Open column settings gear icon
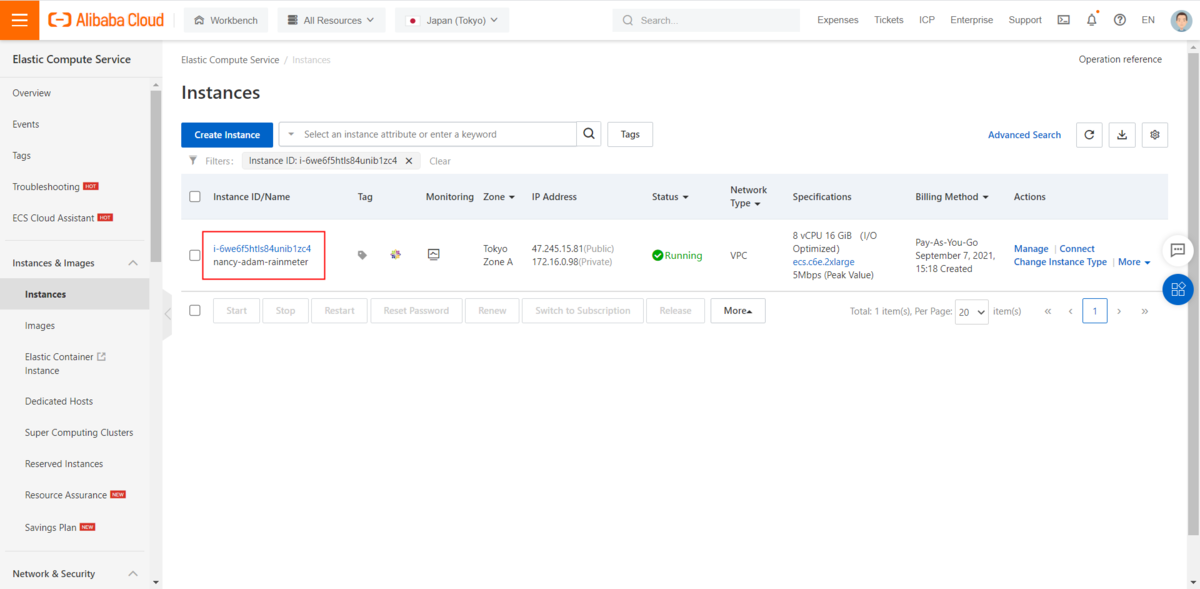The width and height of the screenshot is (1200, 589). [x=1155, y=135]
